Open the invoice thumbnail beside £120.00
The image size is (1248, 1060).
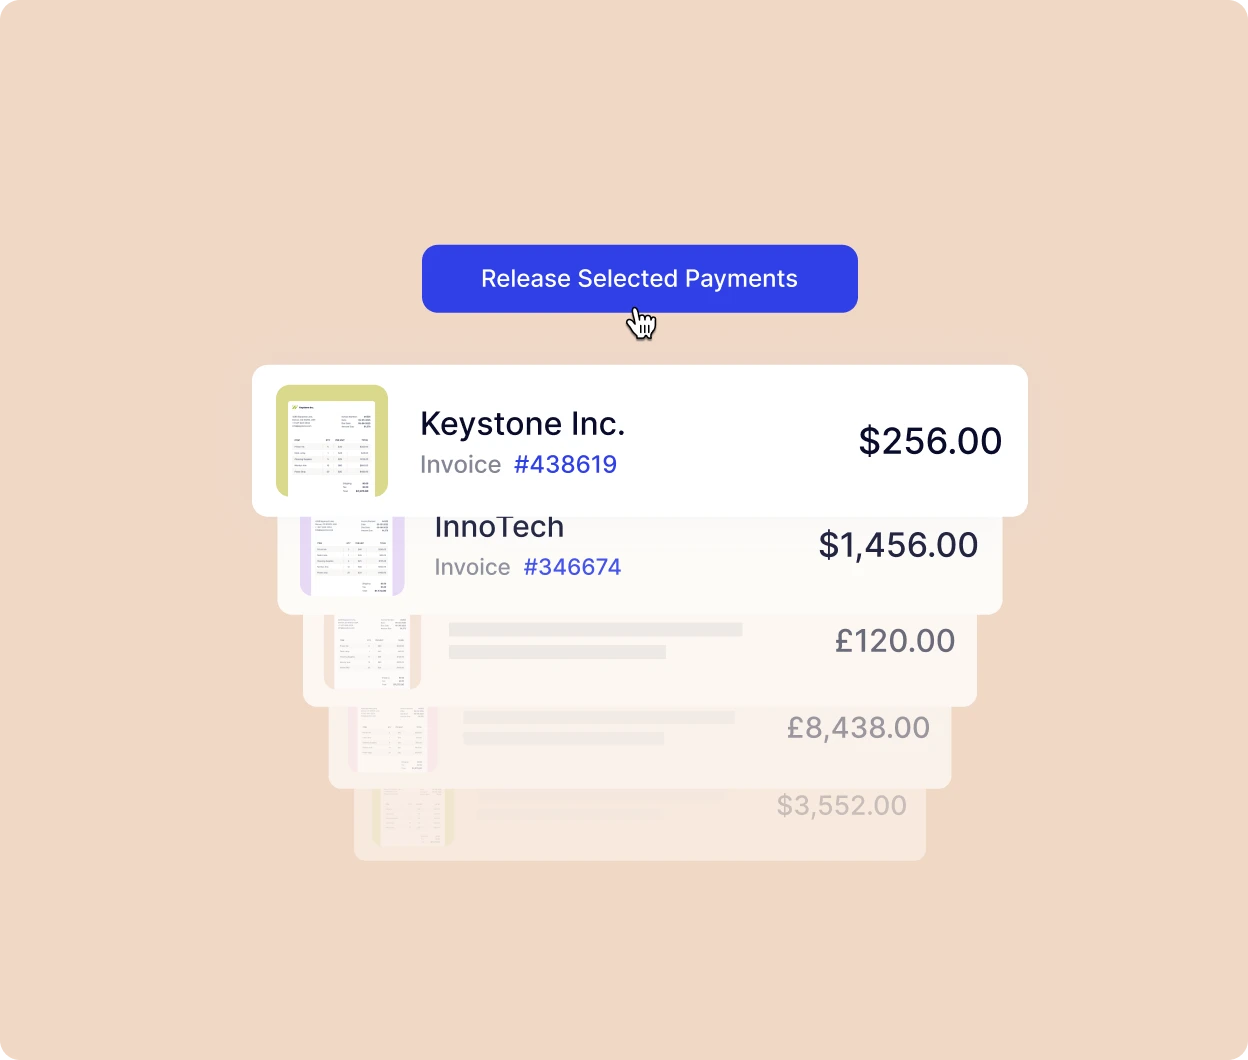click(x=372, y=651)
